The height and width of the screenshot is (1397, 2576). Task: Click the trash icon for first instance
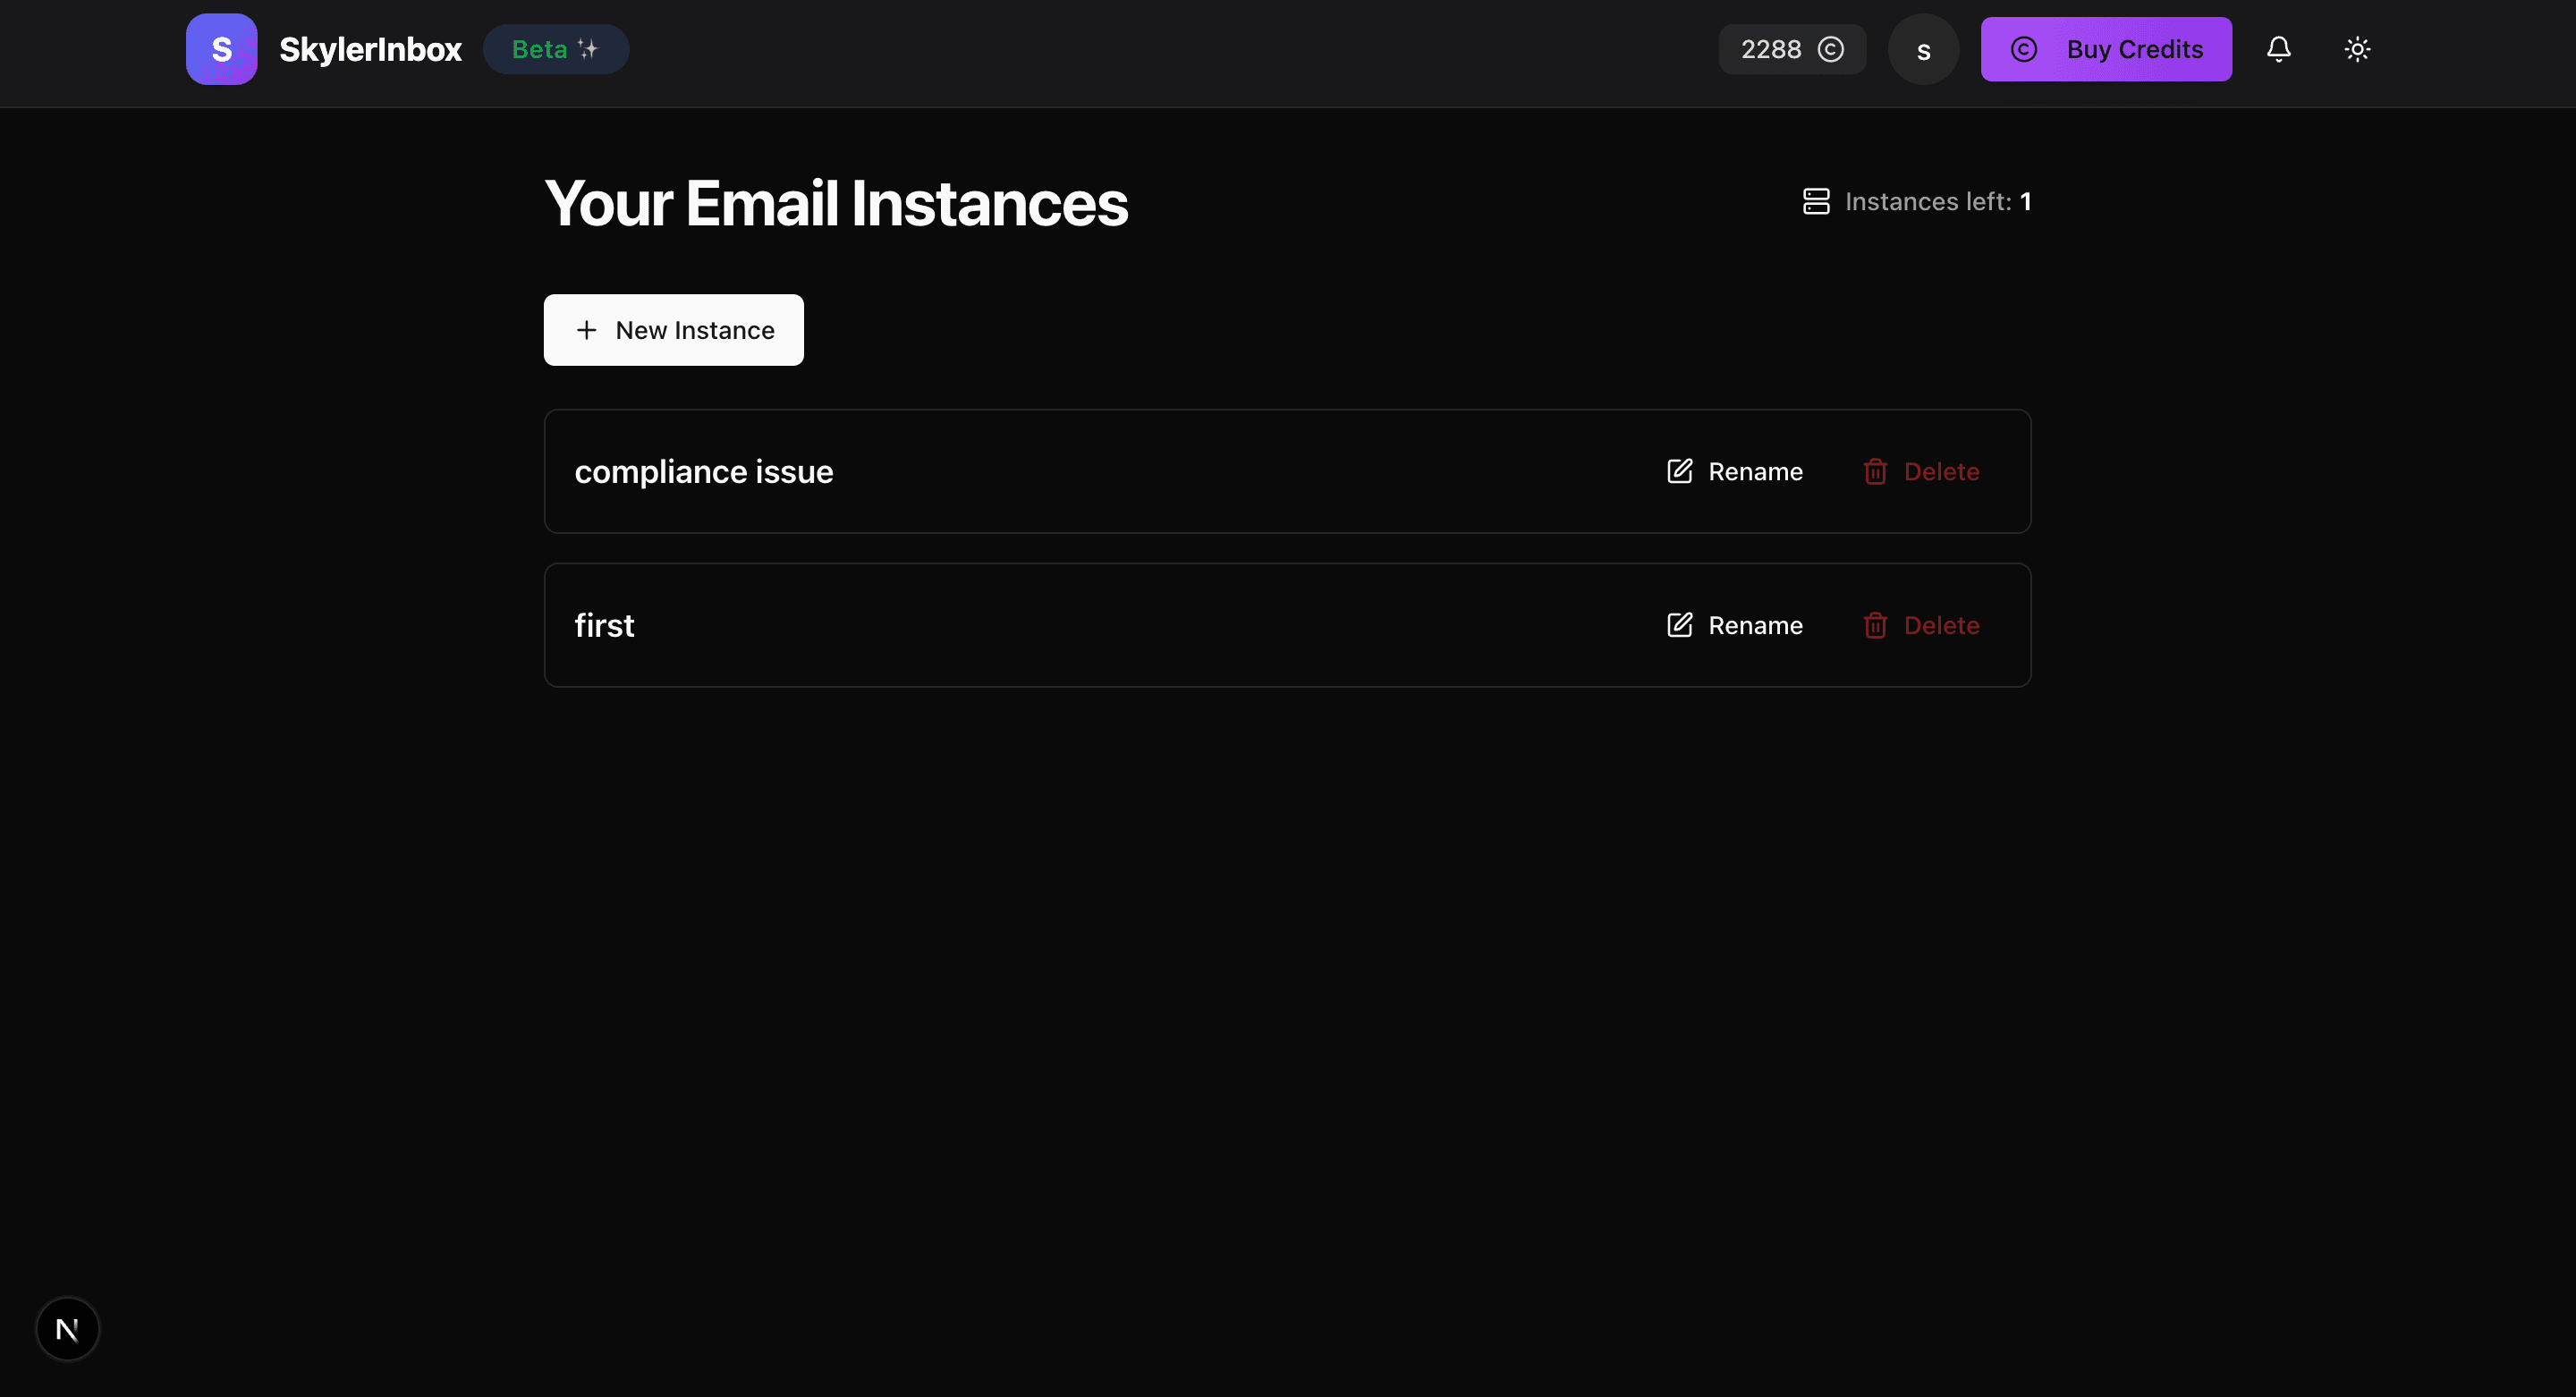tap(1875, 625)
